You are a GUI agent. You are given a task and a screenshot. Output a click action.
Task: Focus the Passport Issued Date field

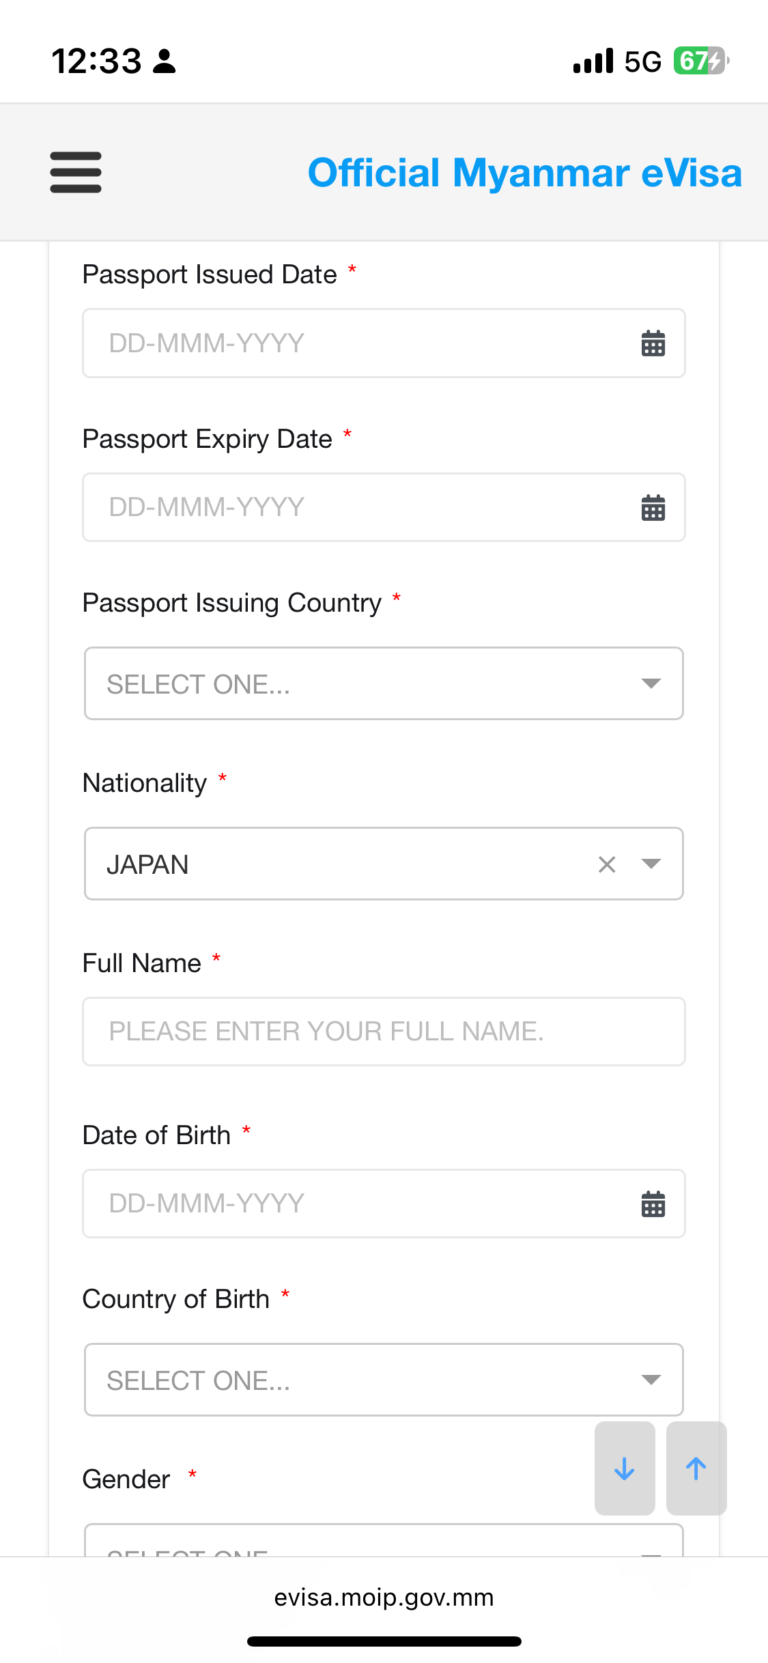(350, 344)
